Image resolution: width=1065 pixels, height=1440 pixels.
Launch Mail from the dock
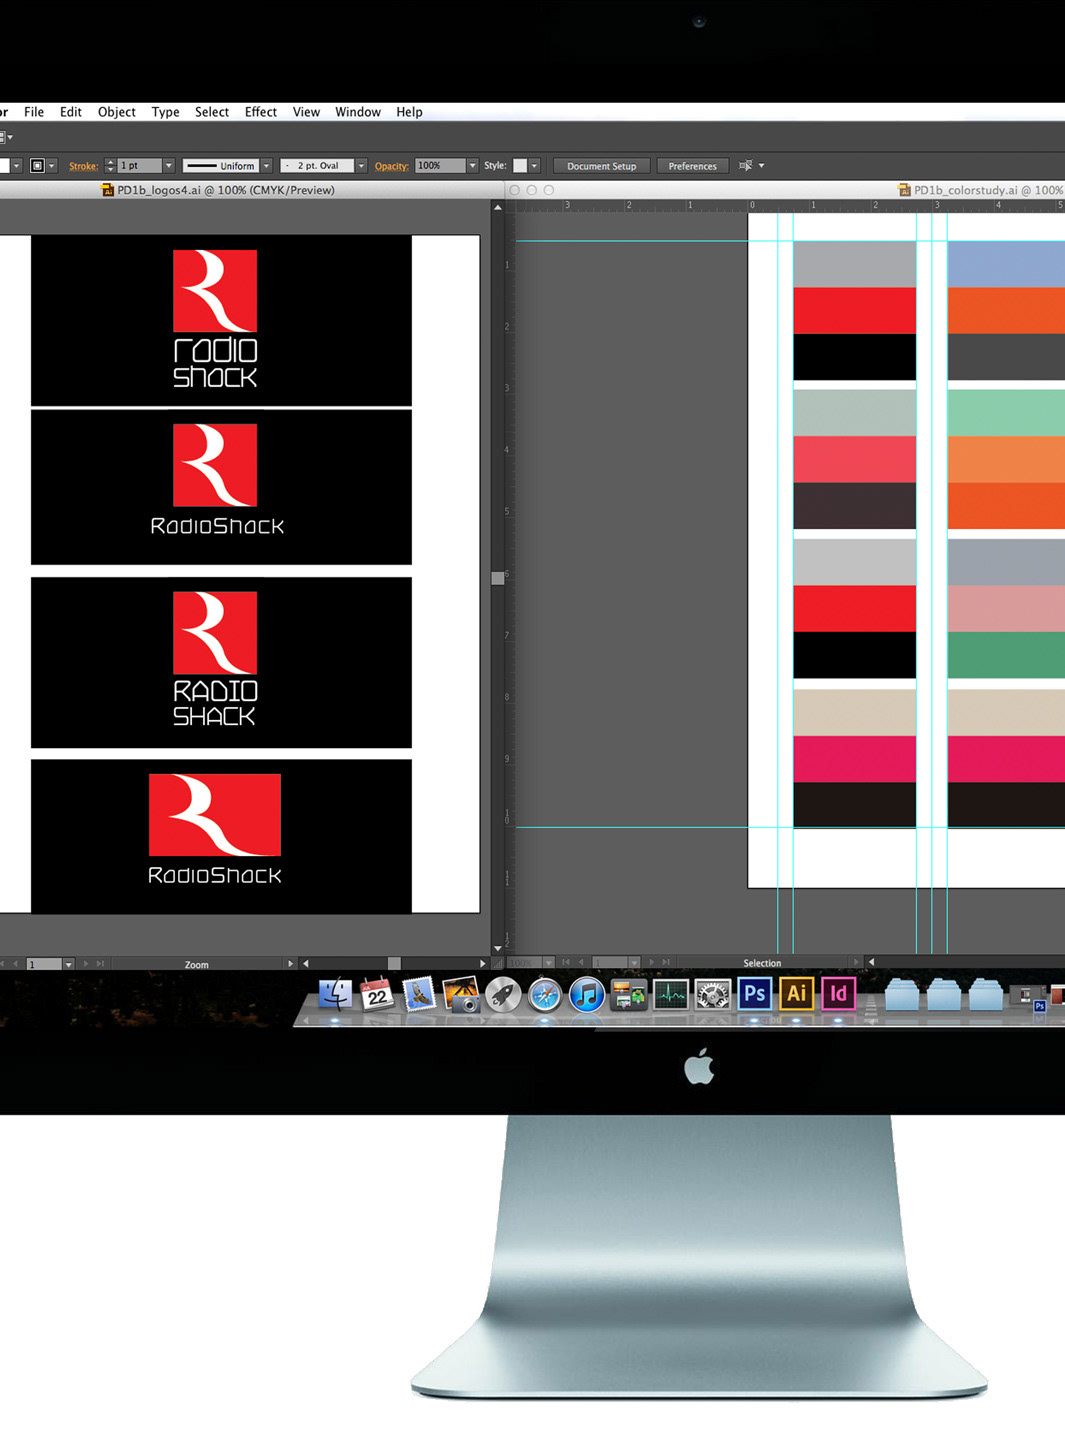click(419, 995)
